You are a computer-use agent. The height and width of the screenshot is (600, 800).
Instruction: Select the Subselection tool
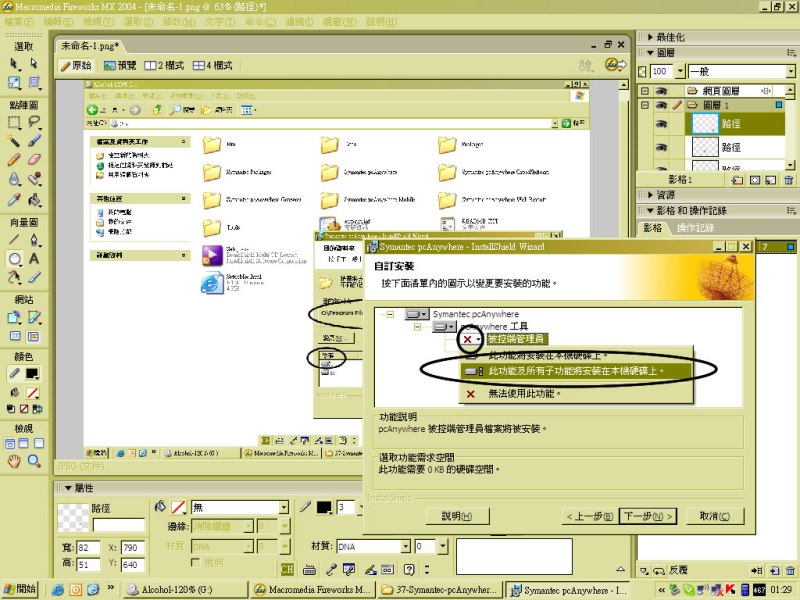click(x=34, y=63)
